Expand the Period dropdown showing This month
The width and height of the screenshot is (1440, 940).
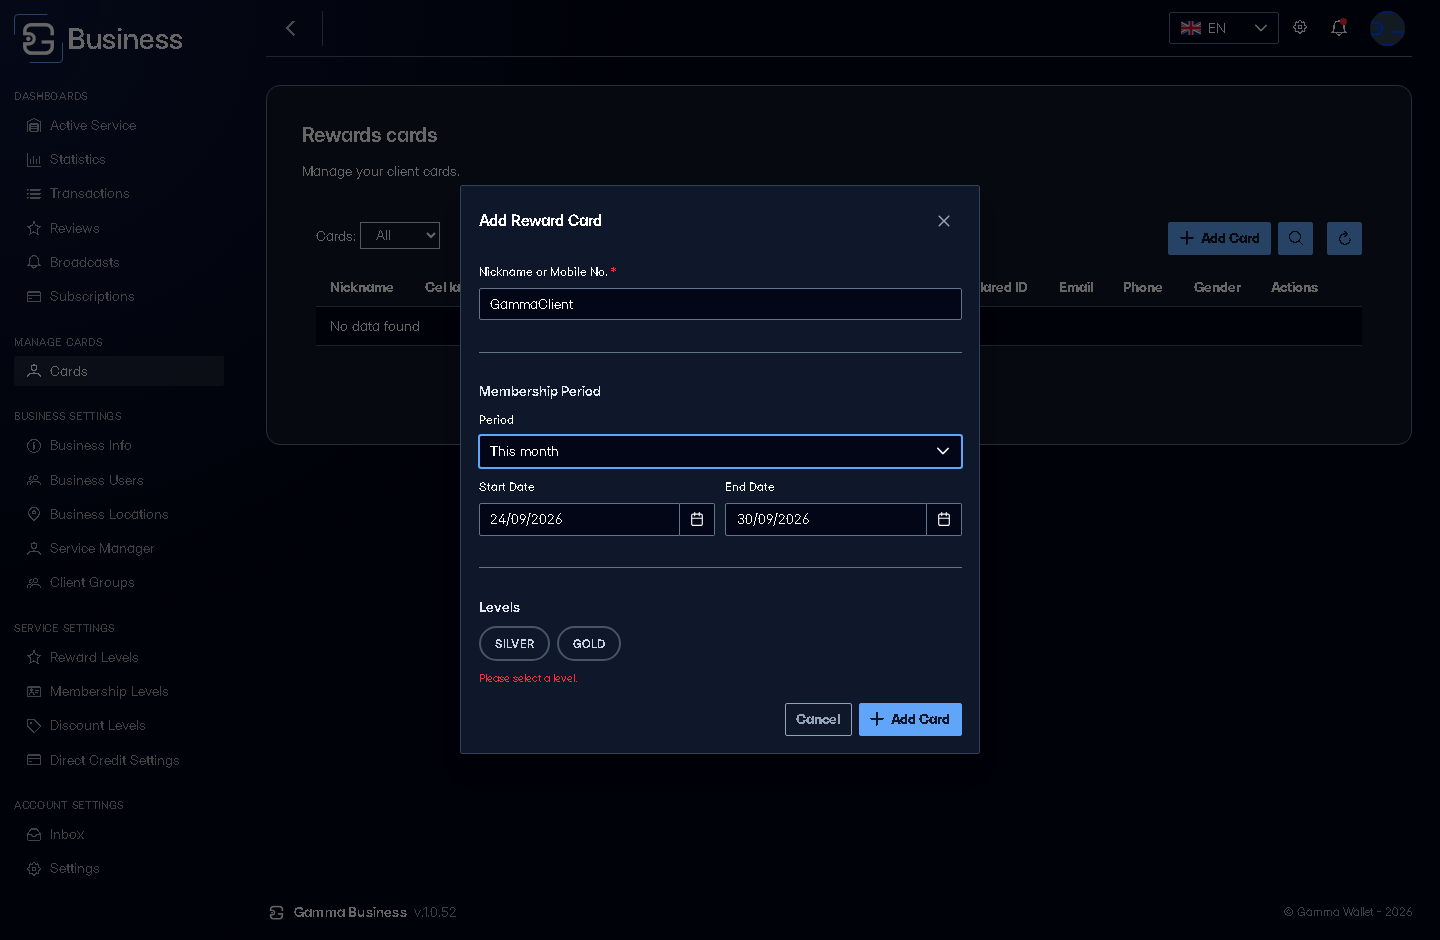(x=720, y=451)
